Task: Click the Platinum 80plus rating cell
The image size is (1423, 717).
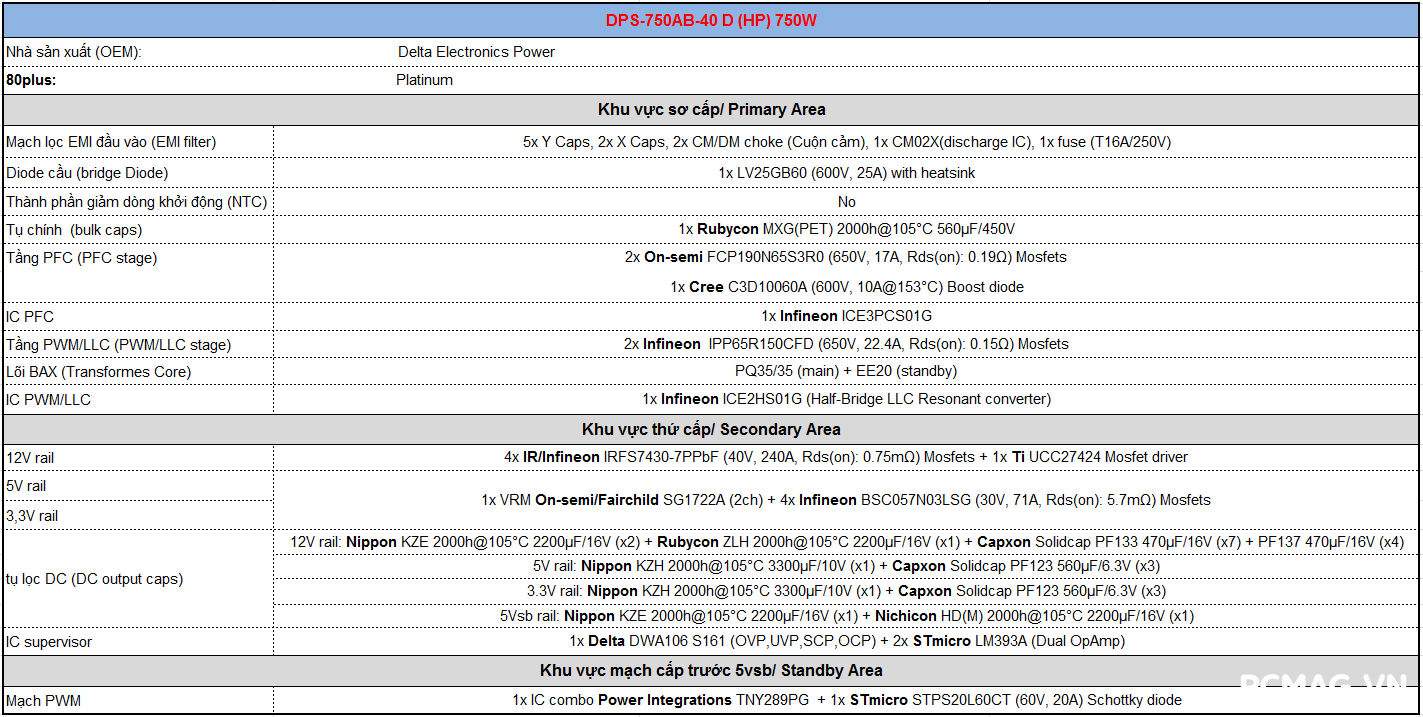Action: click(x=424, y=80)
